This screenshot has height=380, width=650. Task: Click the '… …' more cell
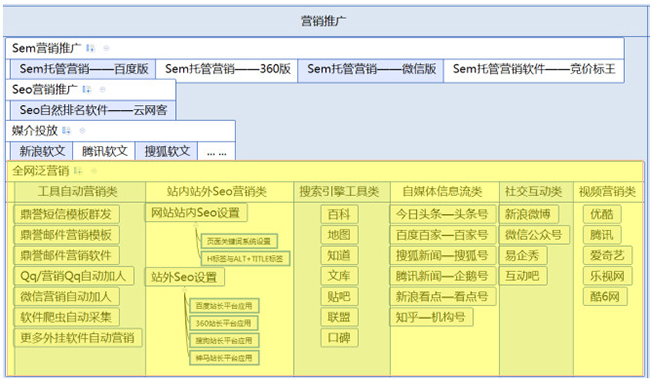pos(216,152)
